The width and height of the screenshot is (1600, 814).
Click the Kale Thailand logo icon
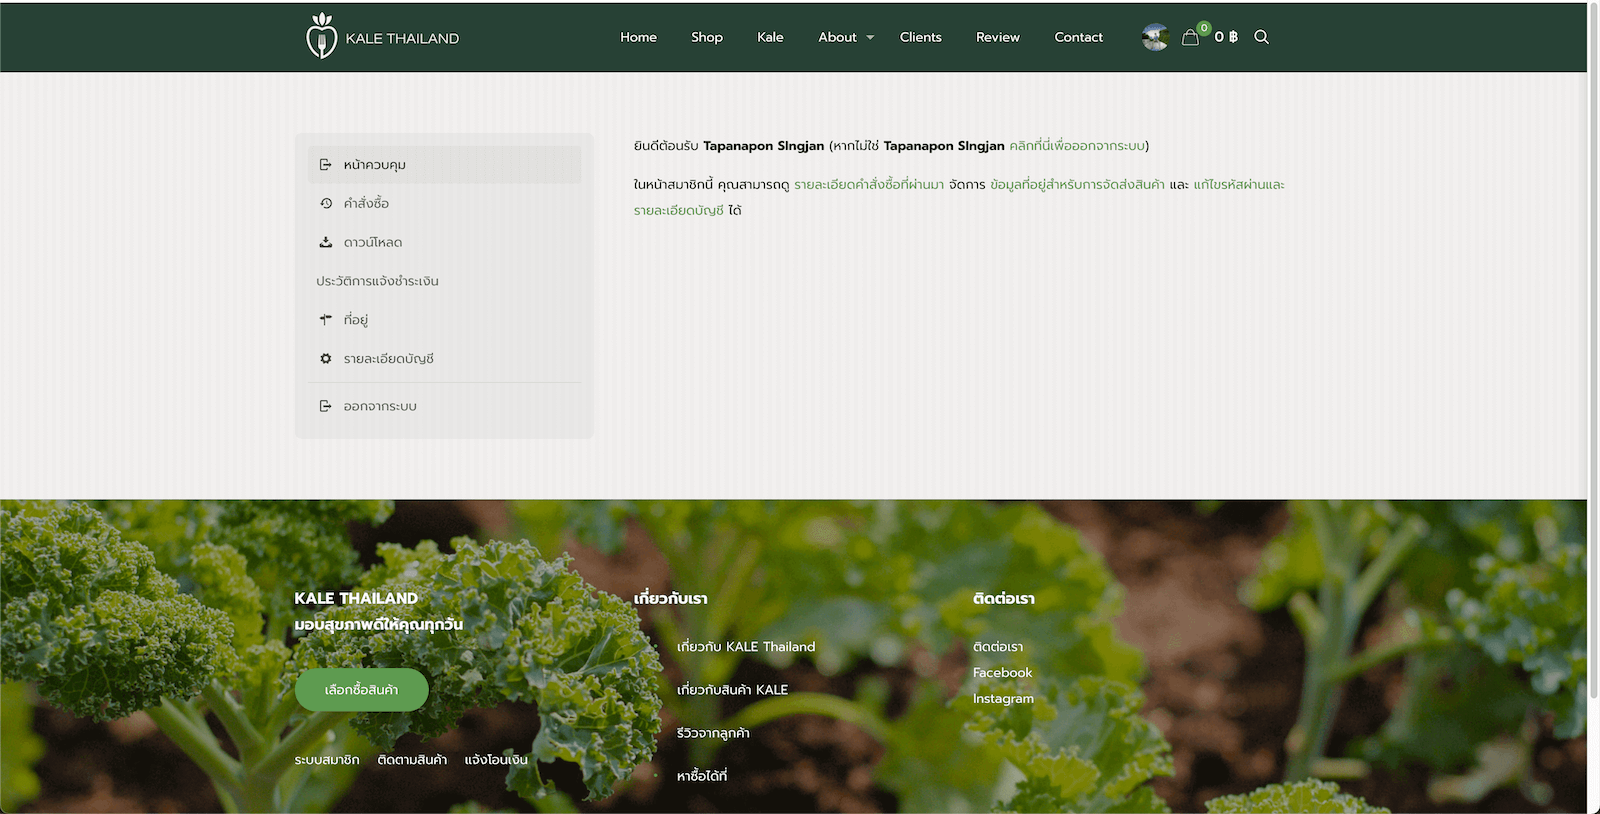click(x=321, y=37)
